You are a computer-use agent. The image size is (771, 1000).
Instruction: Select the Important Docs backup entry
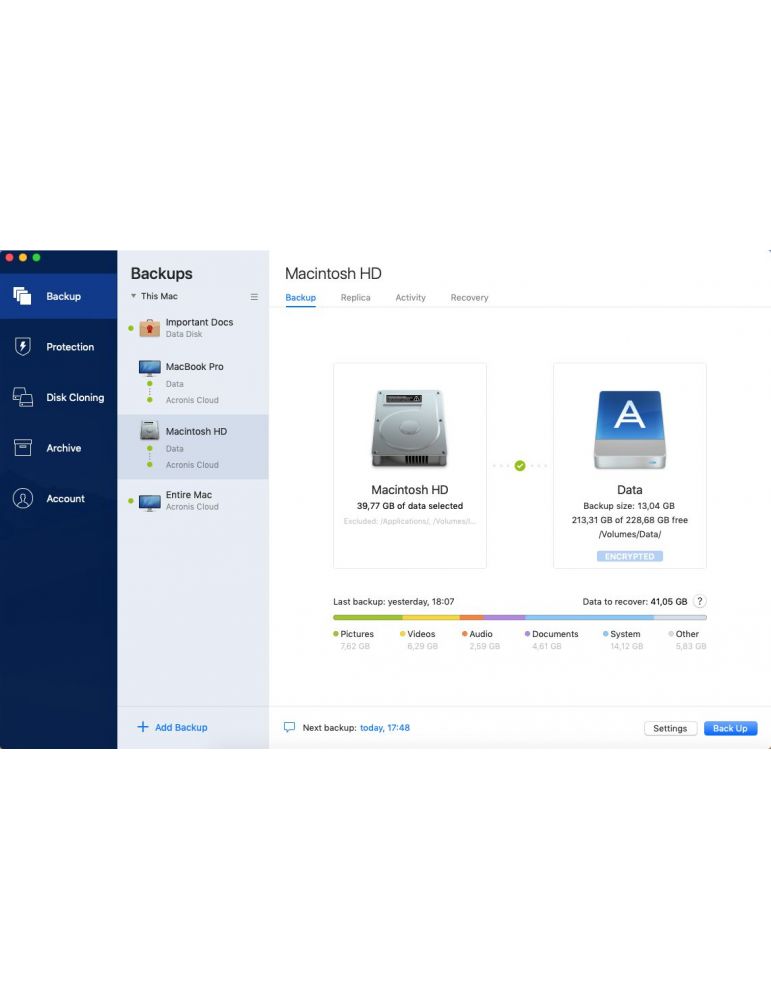coord(193,328)
